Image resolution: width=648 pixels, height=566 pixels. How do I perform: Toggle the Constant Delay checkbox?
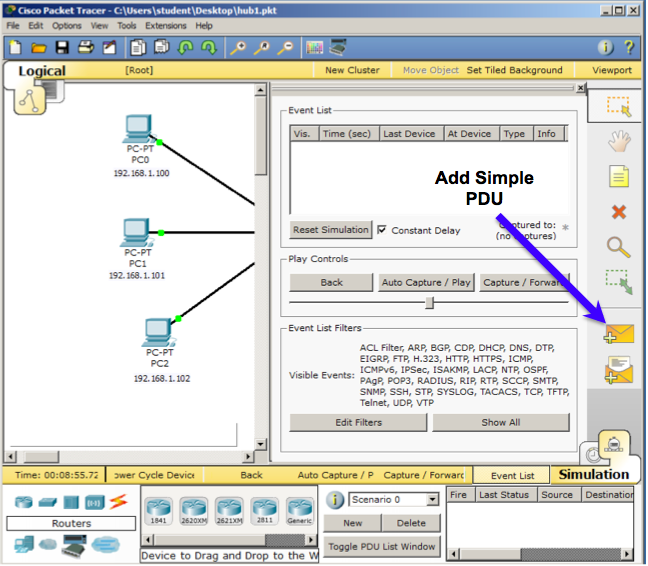tap(382, 230)
